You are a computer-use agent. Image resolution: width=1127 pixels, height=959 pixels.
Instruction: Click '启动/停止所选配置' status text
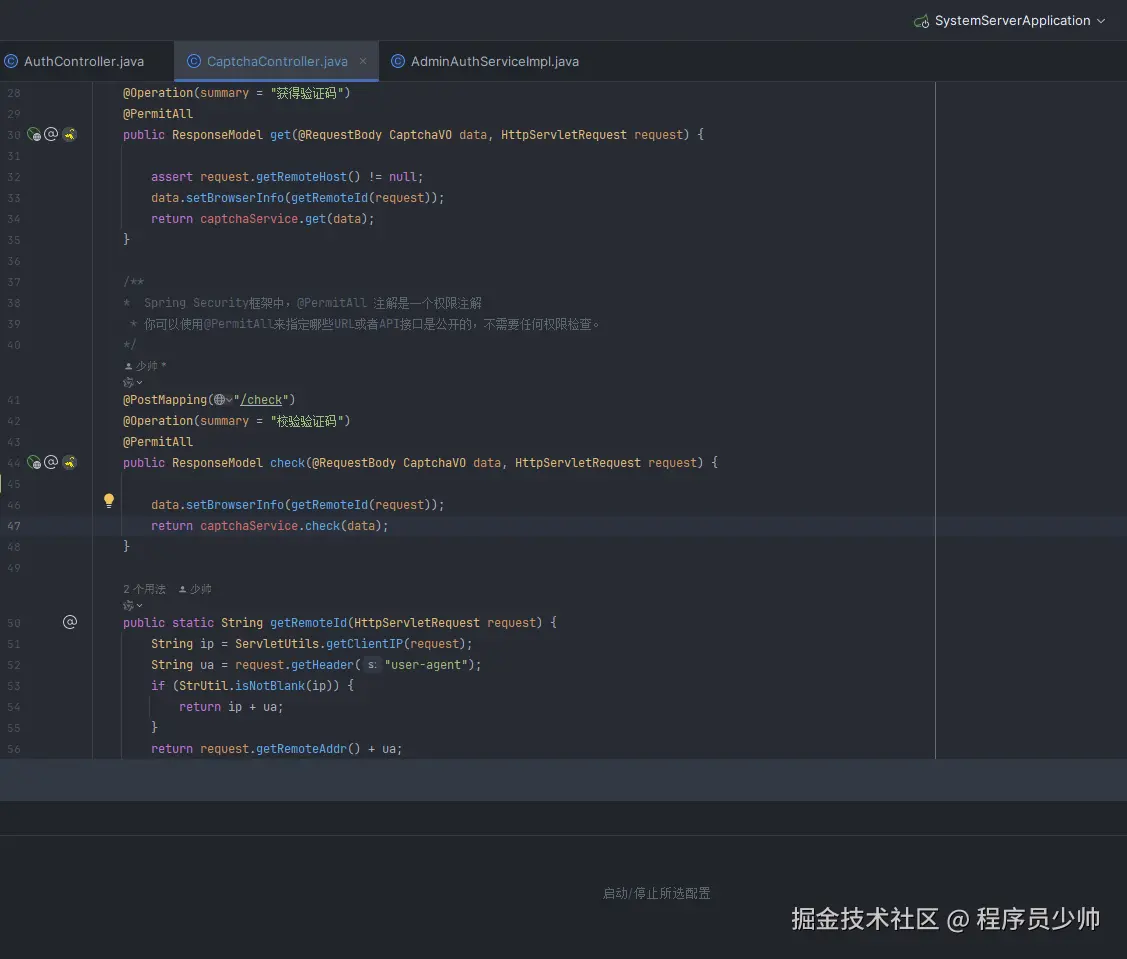pyautogui.click(x=656, y=893)
